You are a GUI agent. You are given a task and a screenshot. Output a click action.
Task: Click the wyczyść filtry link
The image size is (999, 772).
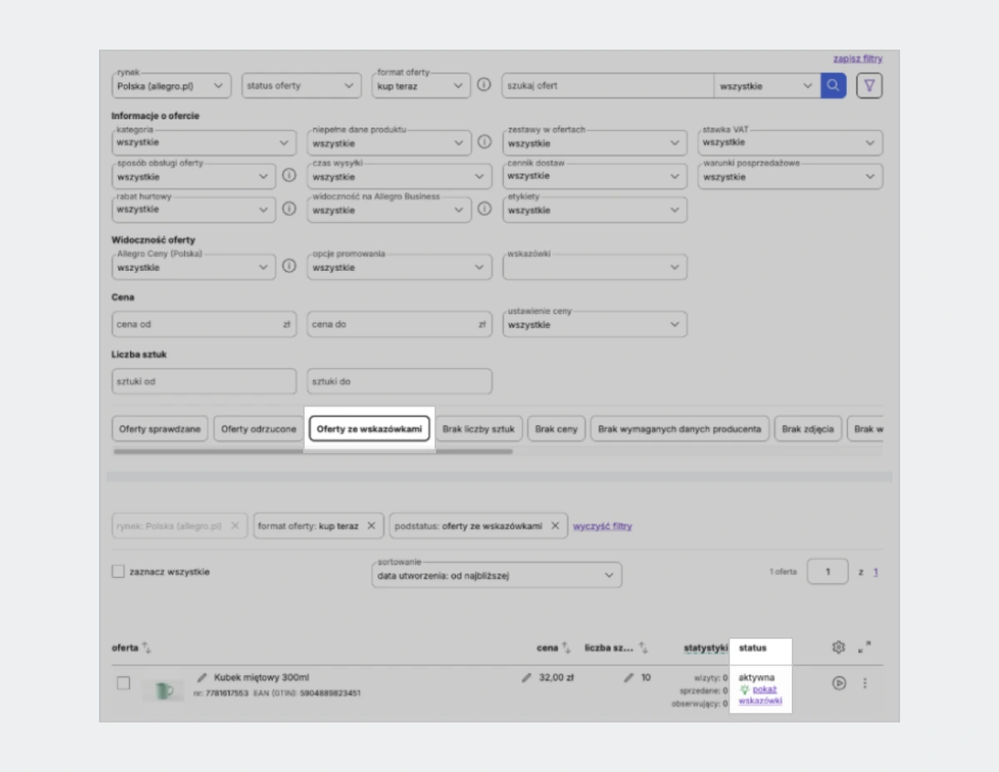(x=602, y=526)
